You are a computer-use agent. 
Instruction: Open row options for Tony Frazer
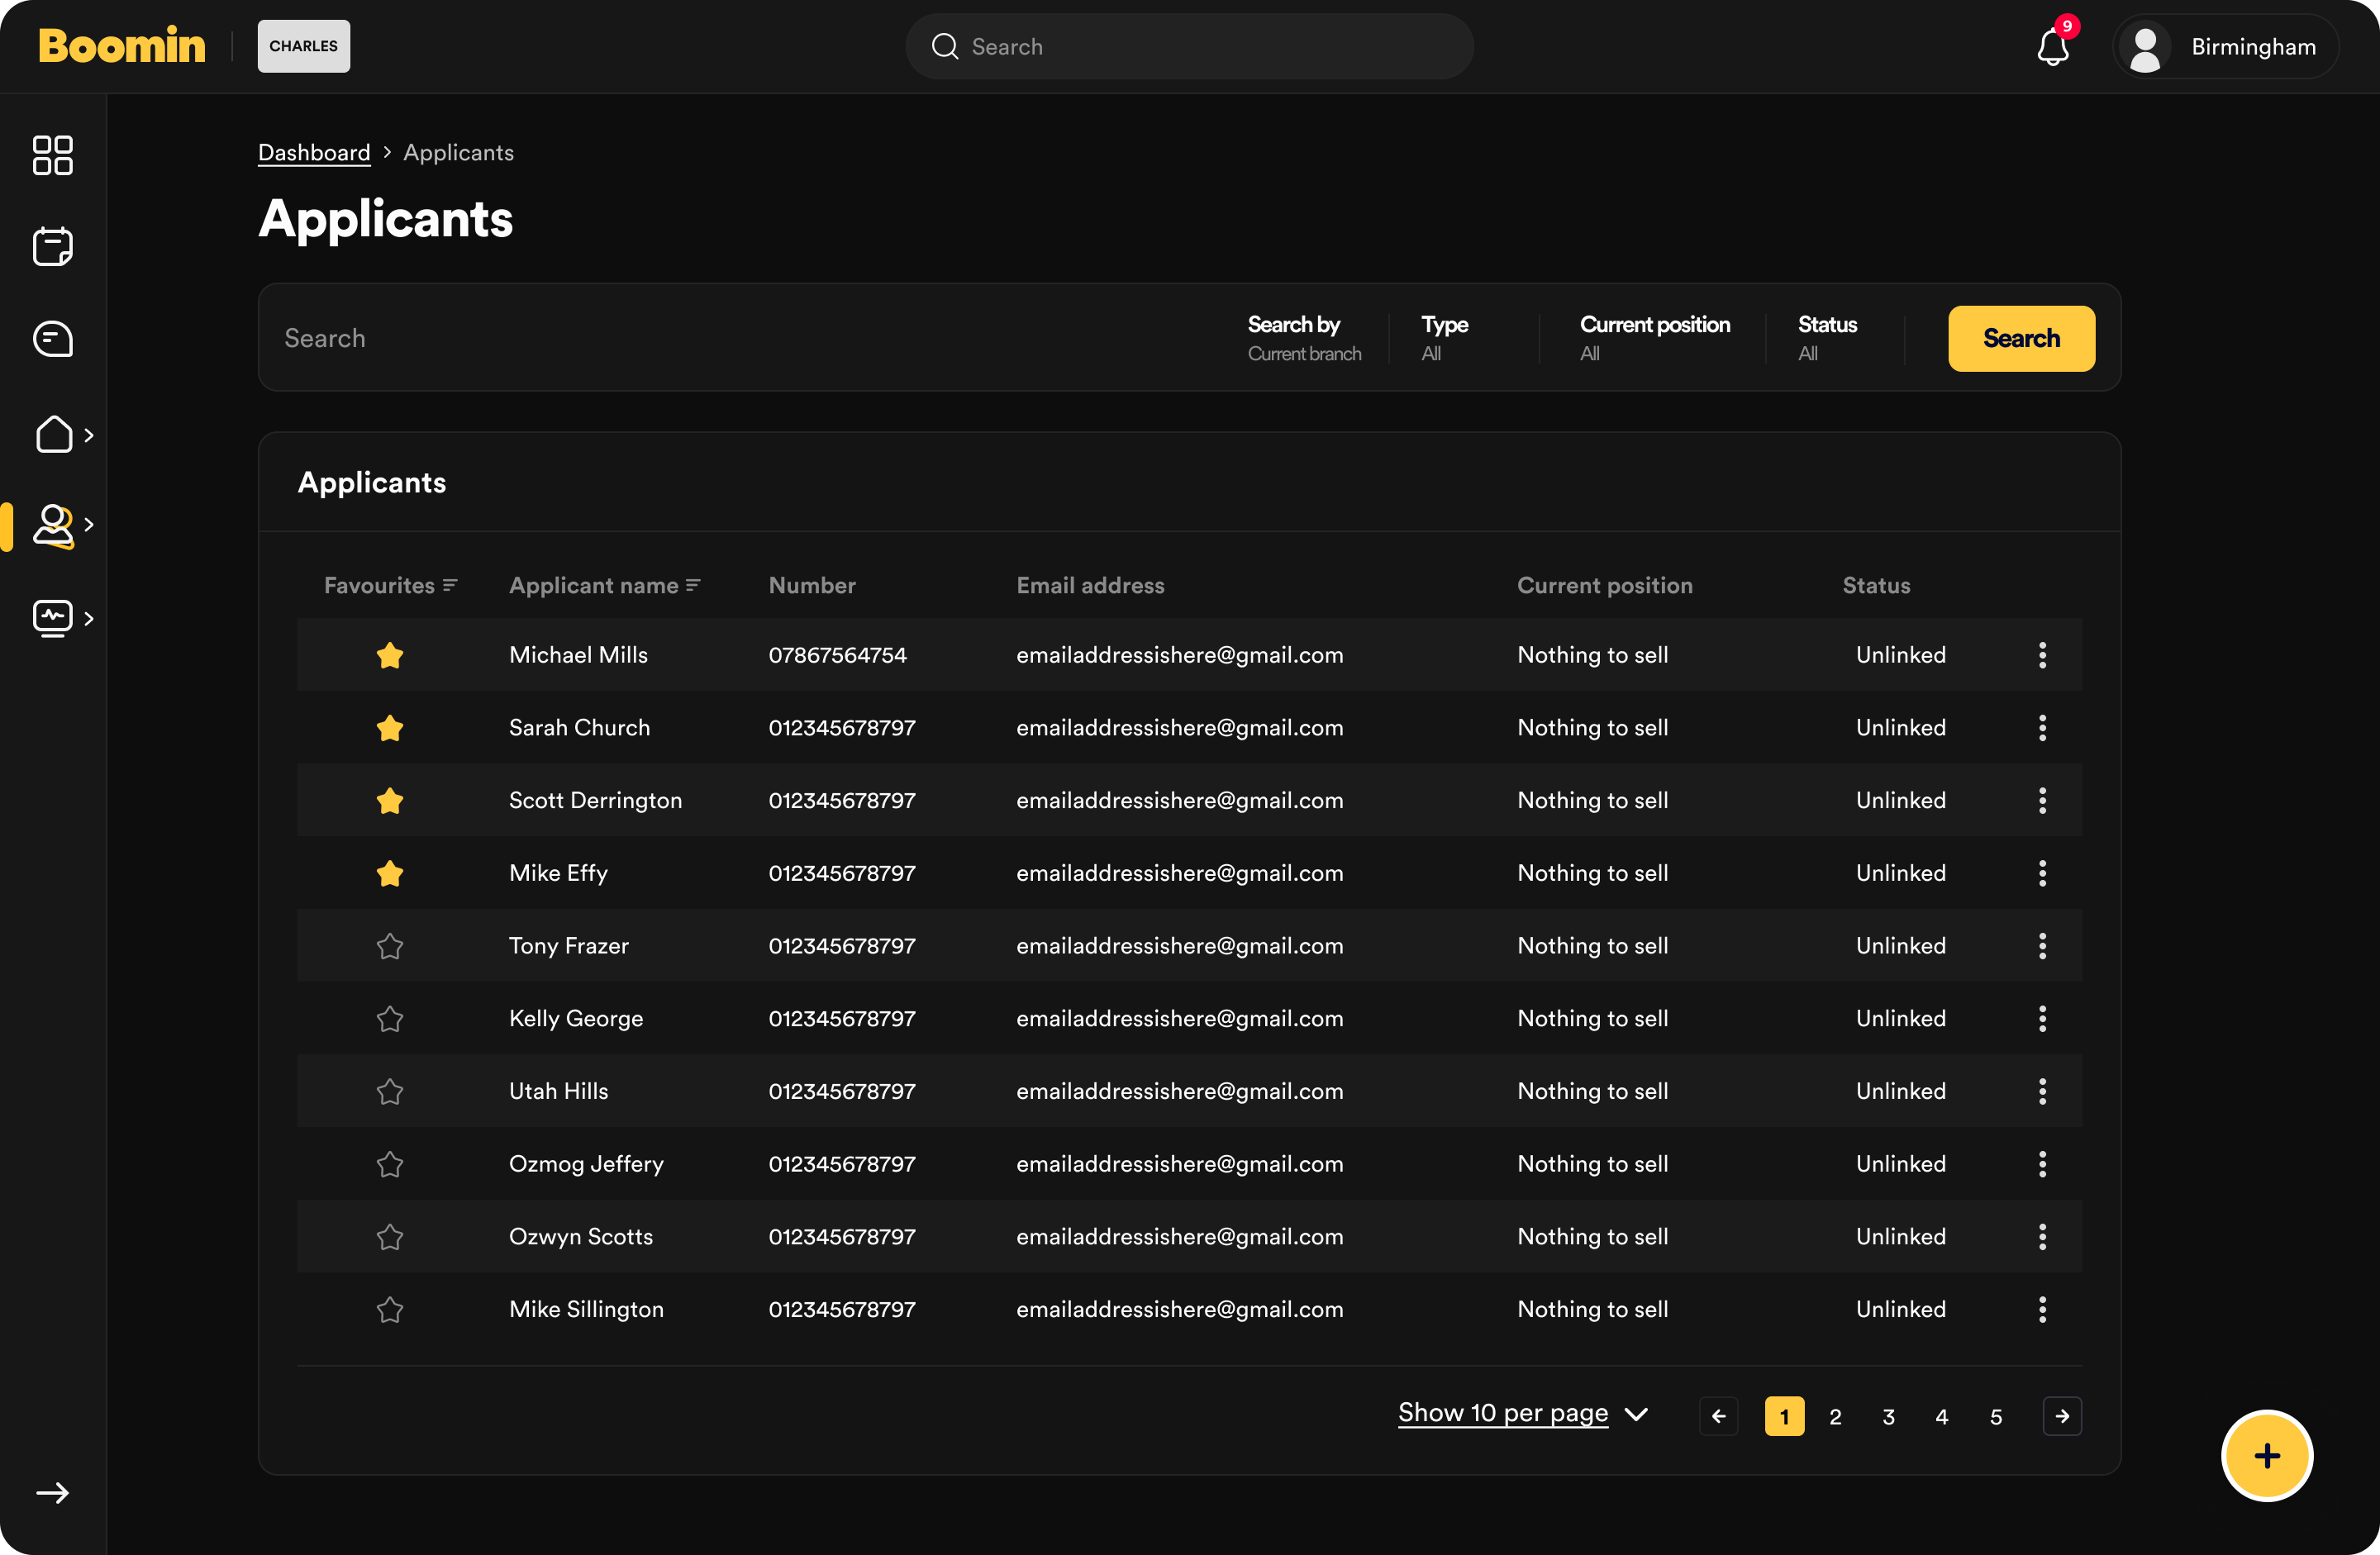click(x=2042, y=946)
